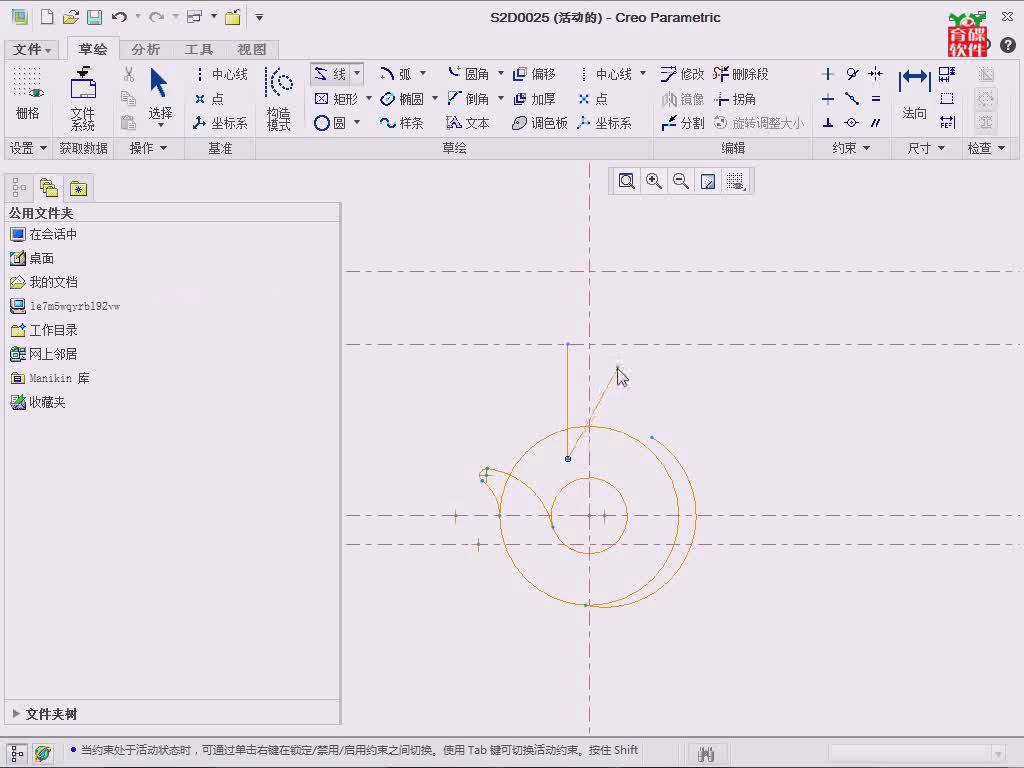Screen dimensions: 1024x768
Task: Expand the Arc tool dropdown arrow
Action: coord(423,73)
